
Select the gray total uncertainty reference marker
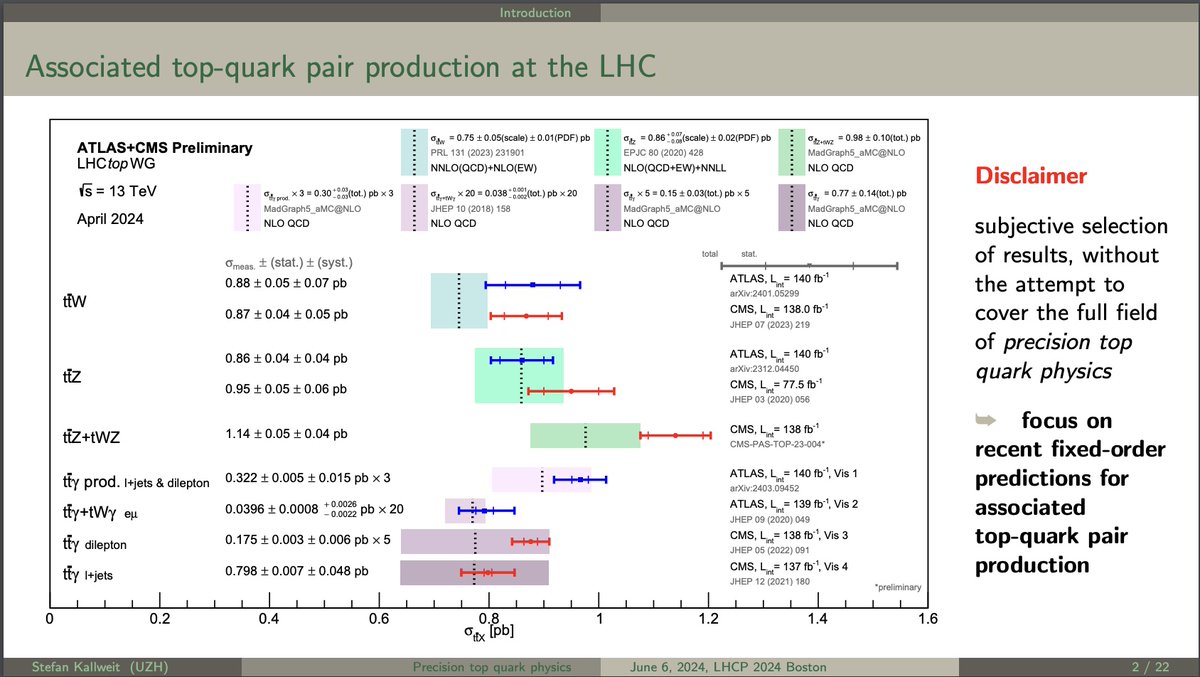pos(811,264)
